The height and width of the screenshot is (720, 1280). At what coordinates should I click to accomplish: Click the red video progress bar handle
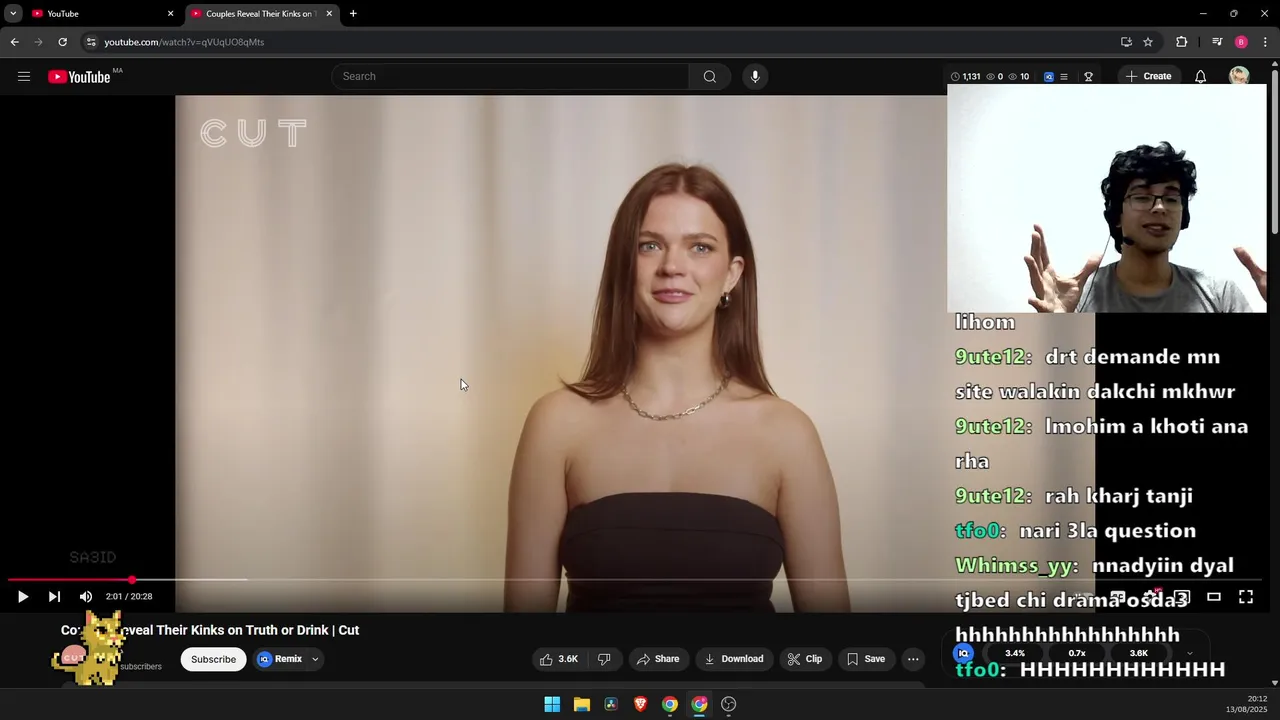tap(132, 579)
